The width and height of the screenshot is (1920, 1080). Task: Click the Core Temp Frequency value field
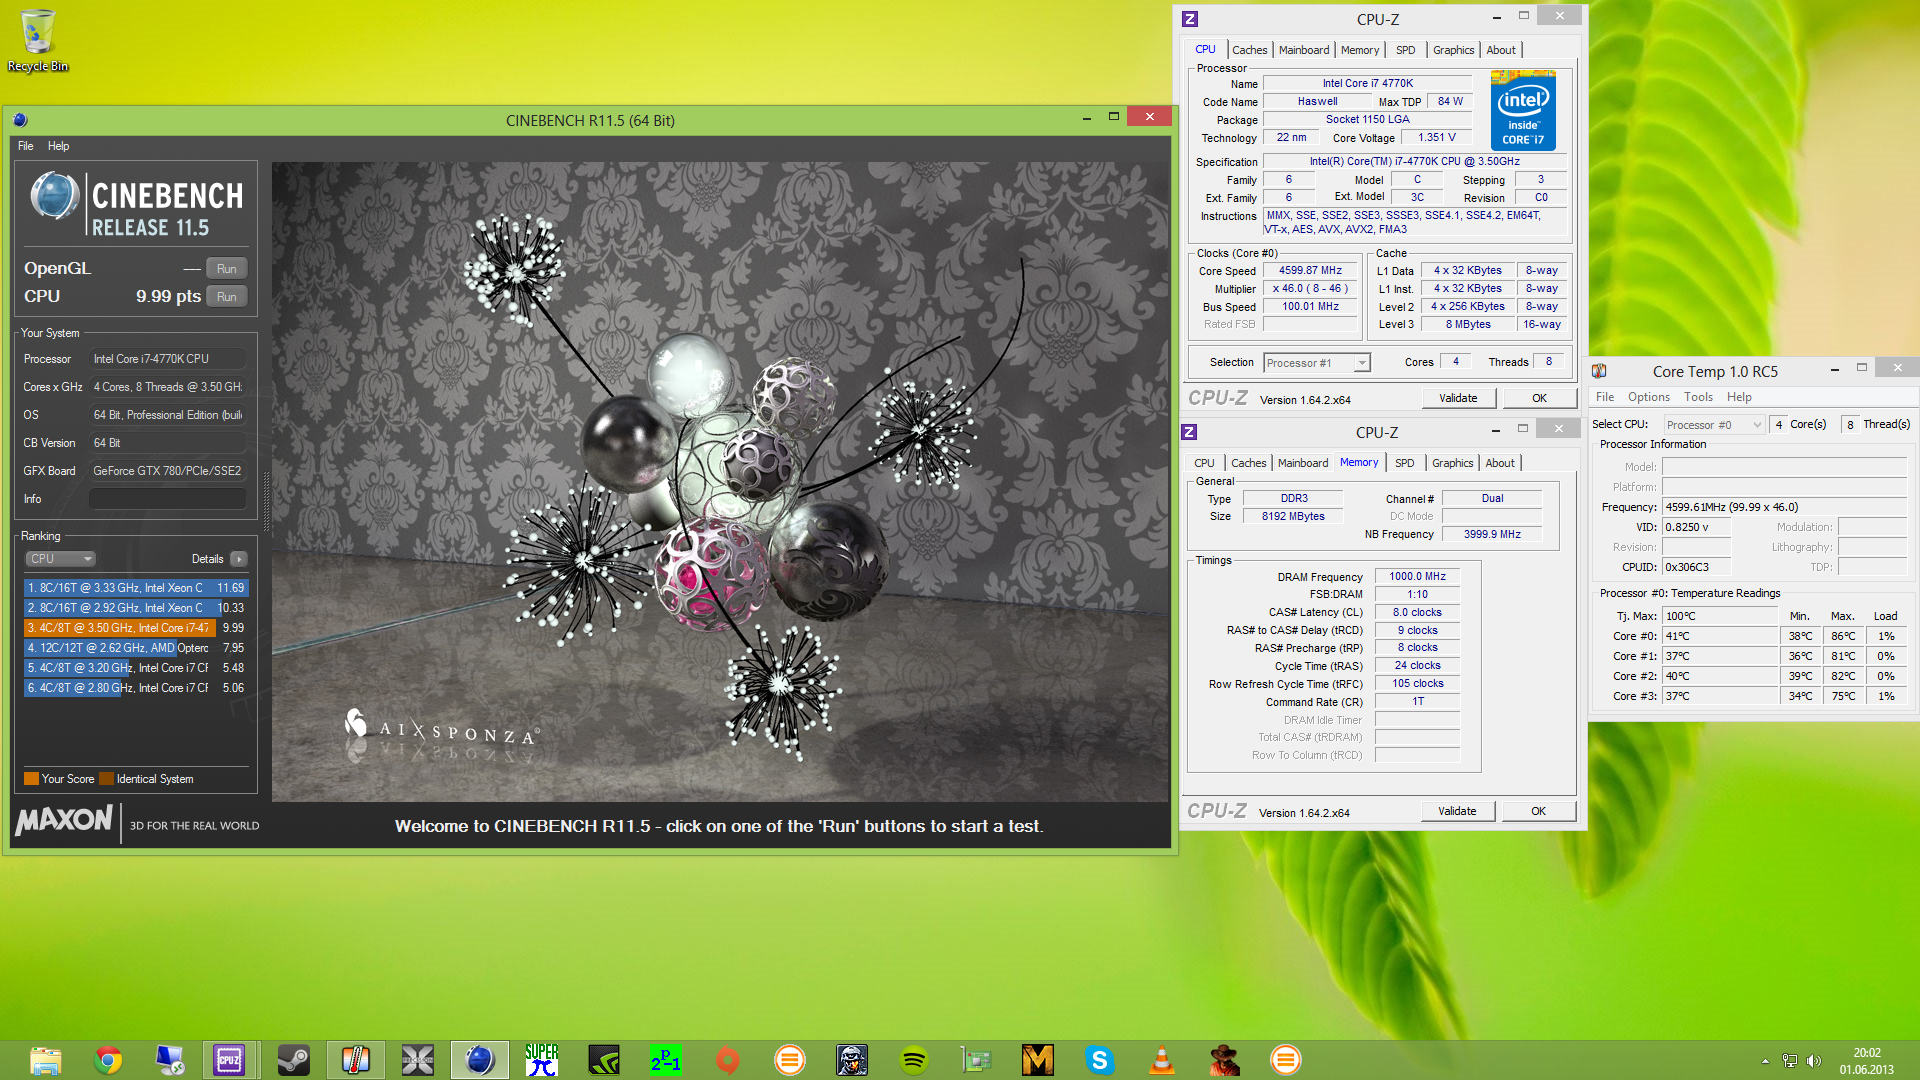1785,507
